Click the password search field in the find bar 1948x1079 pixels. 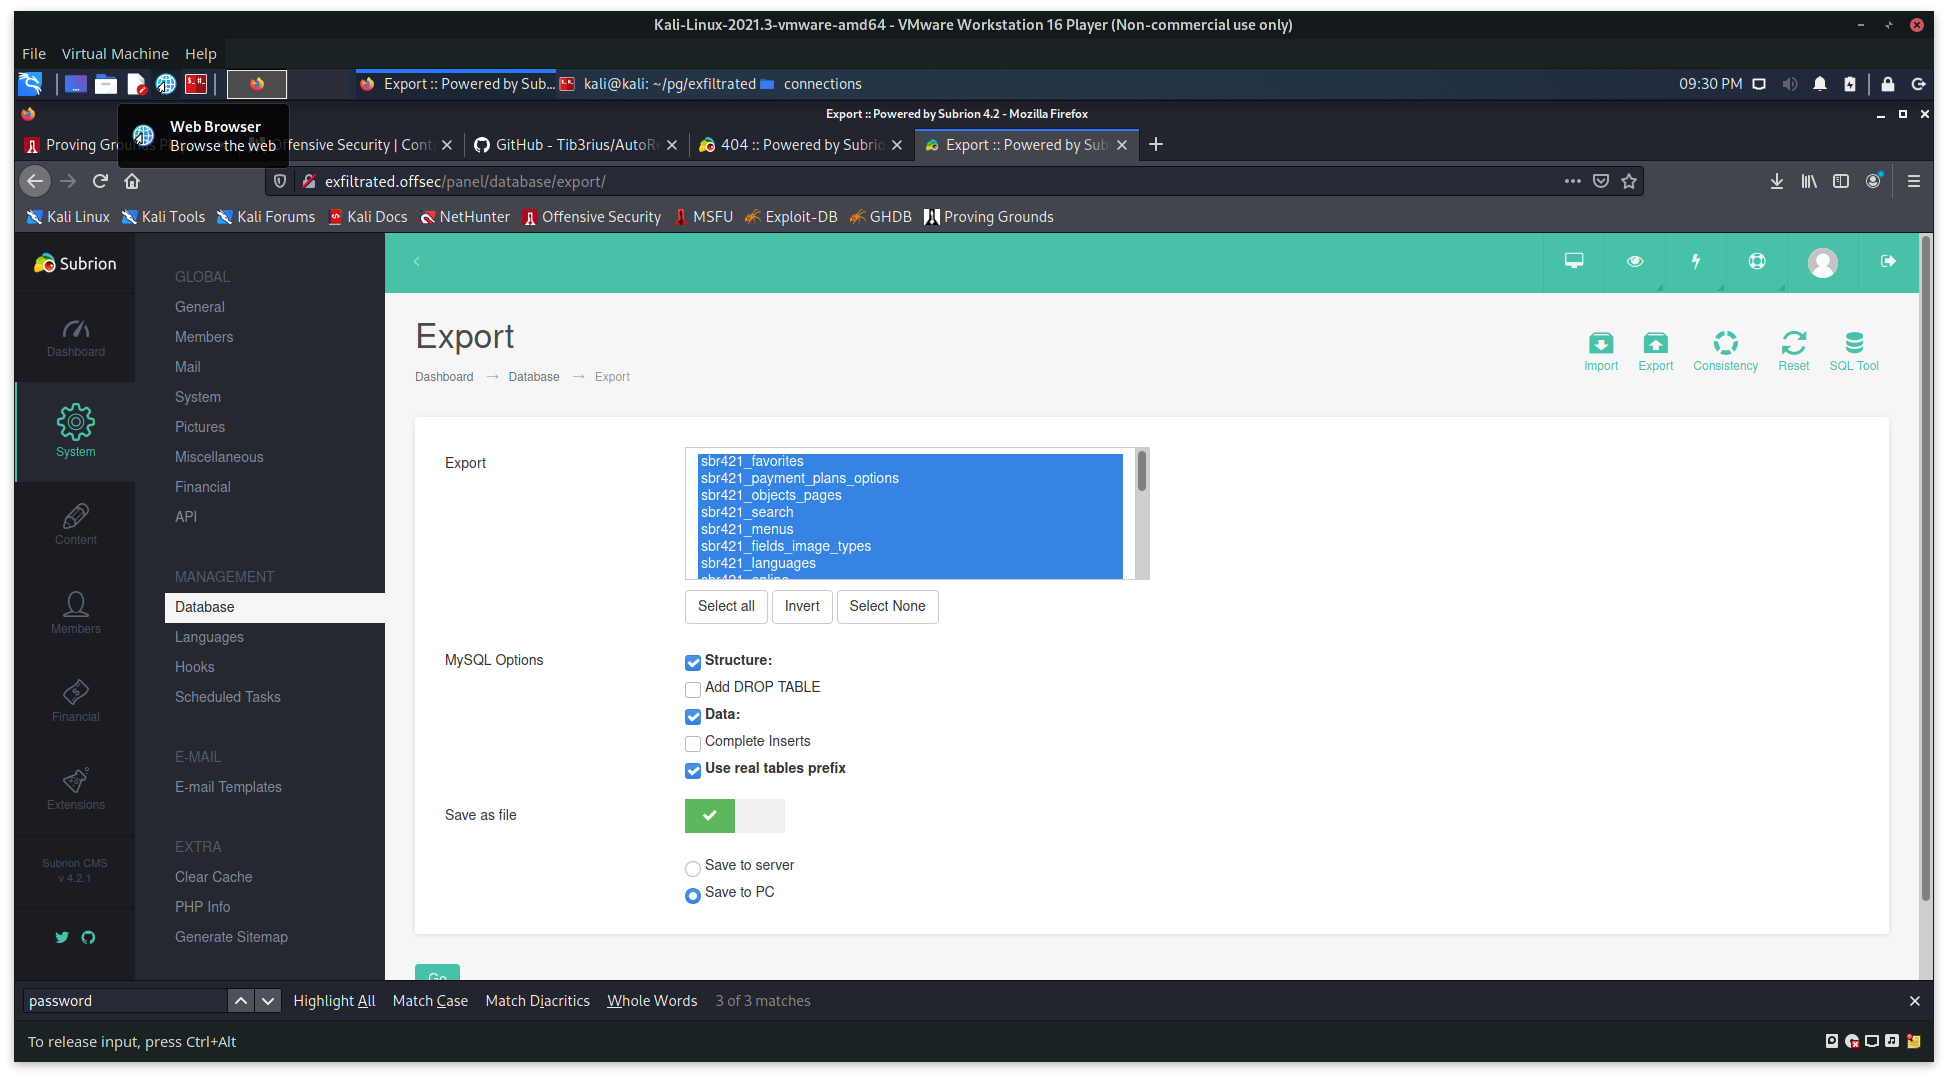coord(125,1000)
